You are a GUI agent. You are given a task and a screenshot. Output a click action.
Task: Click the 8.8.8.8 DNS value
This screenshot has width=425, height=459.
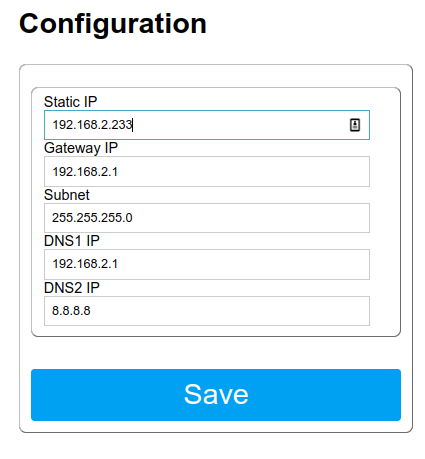point(71,311)
